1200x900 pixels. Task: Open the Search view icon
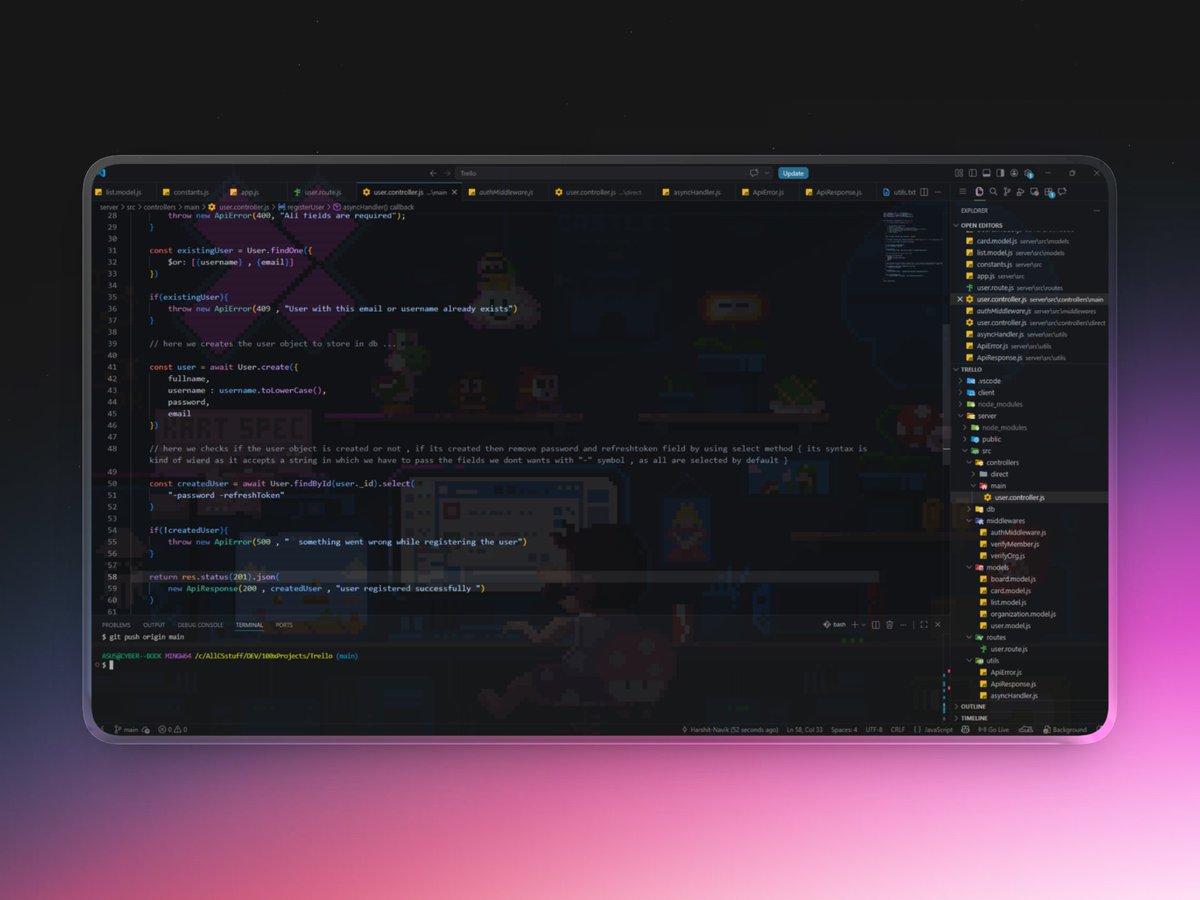(x=993, y=191)
